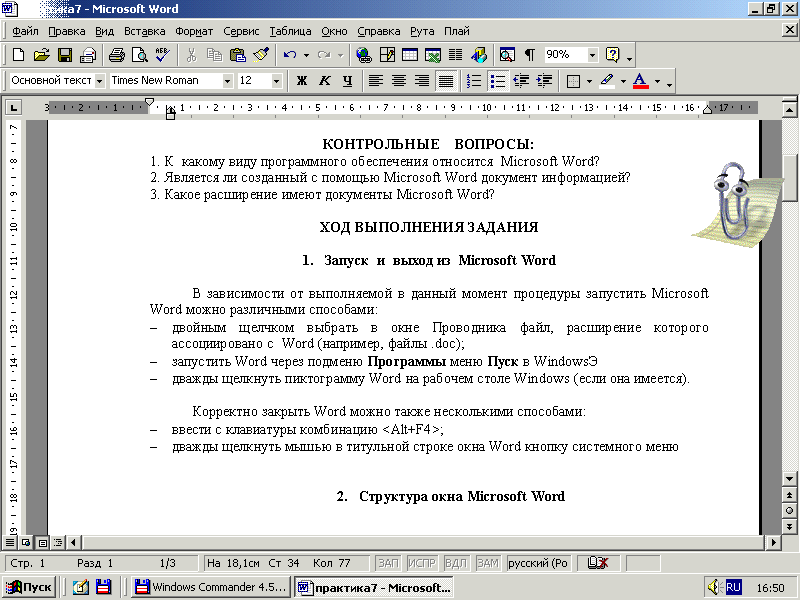The width and height of the screenshot is (800, 600).
Task: Open the highlight color dropdown arrow
Action: pyautogui.click(x=623, y=81)
